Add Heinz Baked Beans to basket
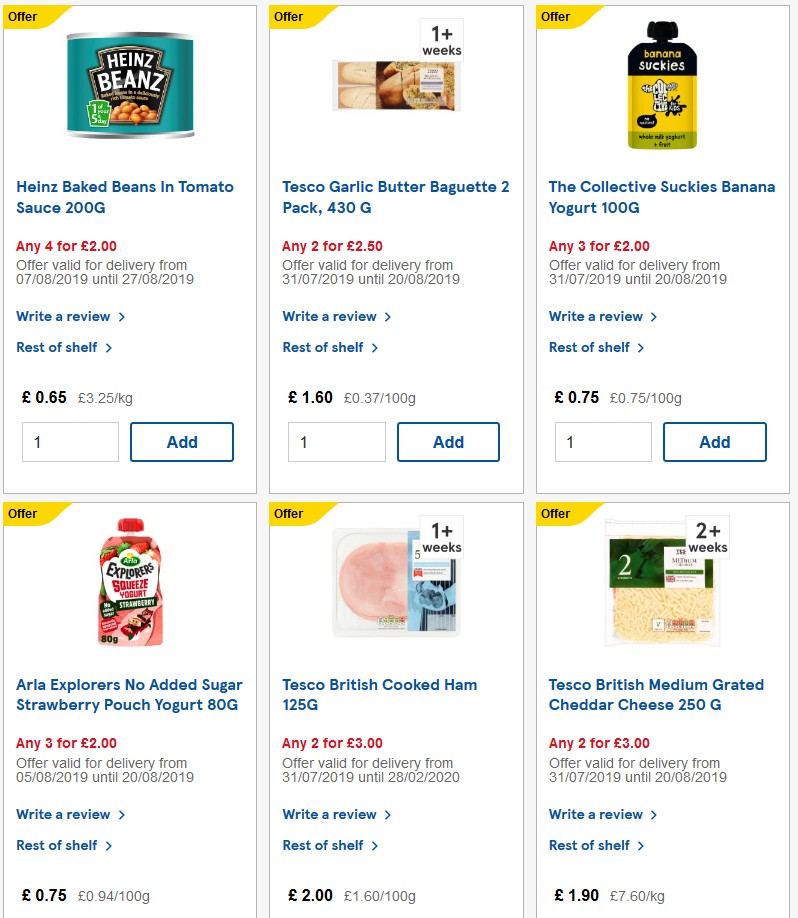Screen dimensions: 798x918 click(x=181, y=441)
